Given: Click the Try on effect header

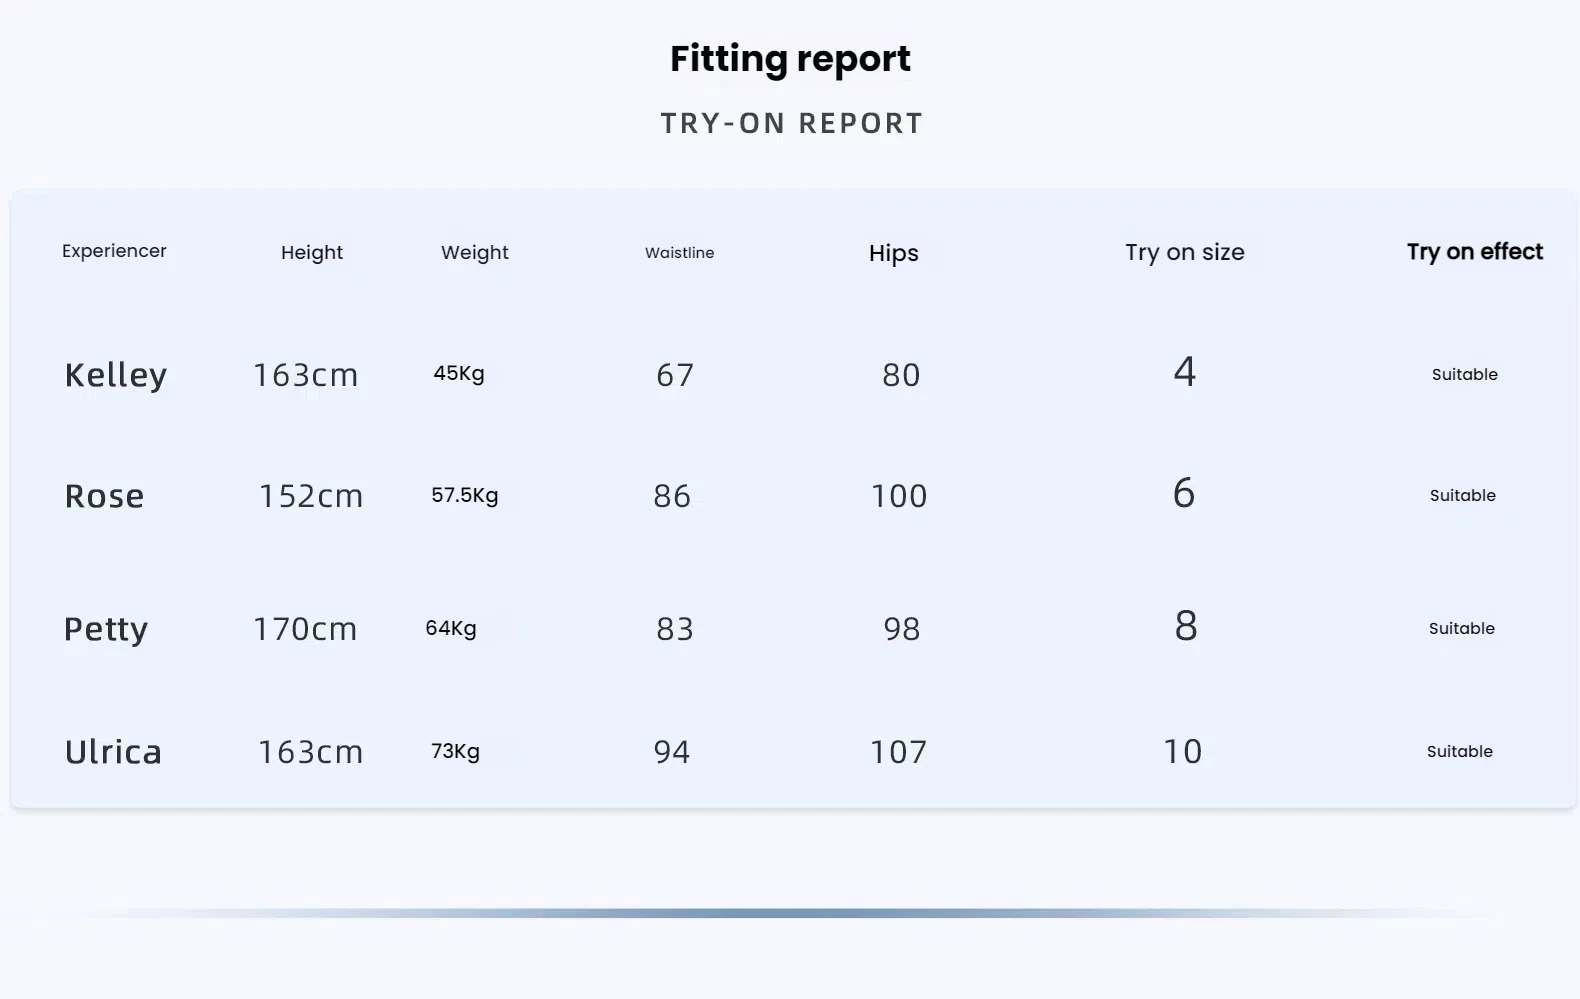Looking at the screenshot, I should click(x=1475, y=251).
